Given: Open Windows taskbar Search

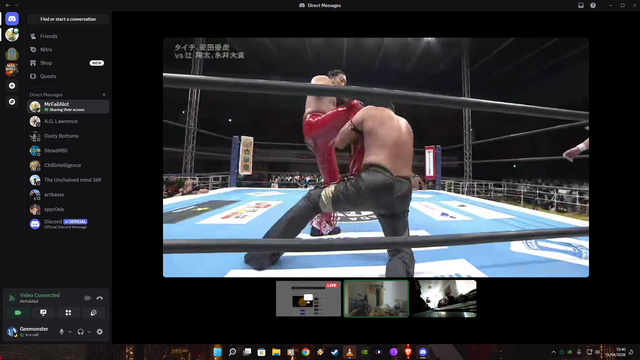Looking at the screenshot, I should click(x=232, y=352).
